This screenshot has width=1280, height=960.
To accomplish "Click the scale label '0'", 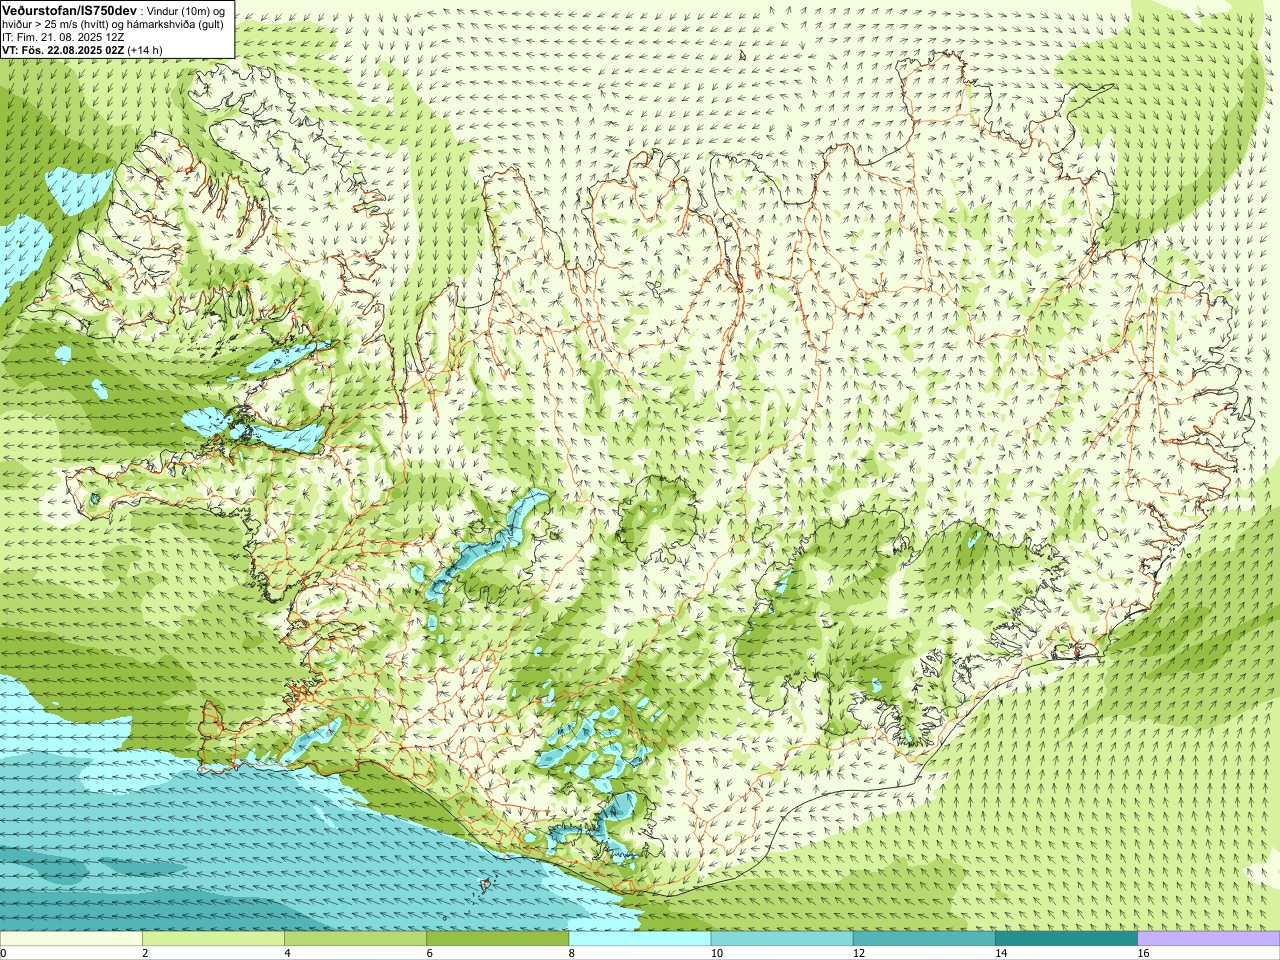I will (3, 953).
